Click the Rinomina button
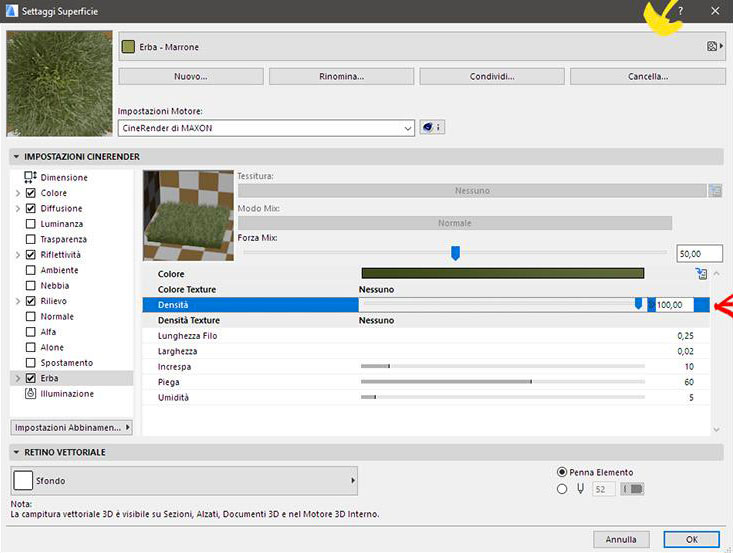 (341, 76)
